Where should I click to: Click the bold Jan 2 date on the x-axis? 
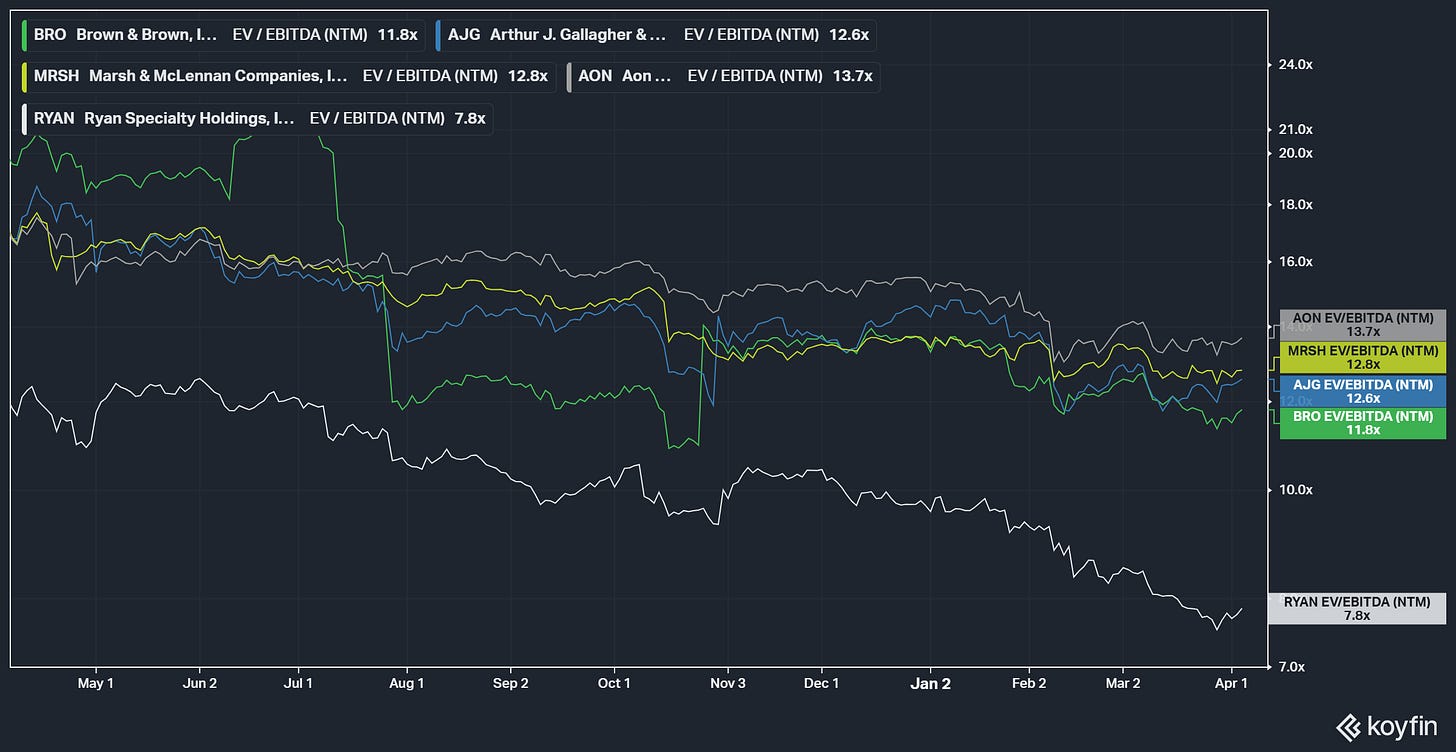(x=931, y=685)
